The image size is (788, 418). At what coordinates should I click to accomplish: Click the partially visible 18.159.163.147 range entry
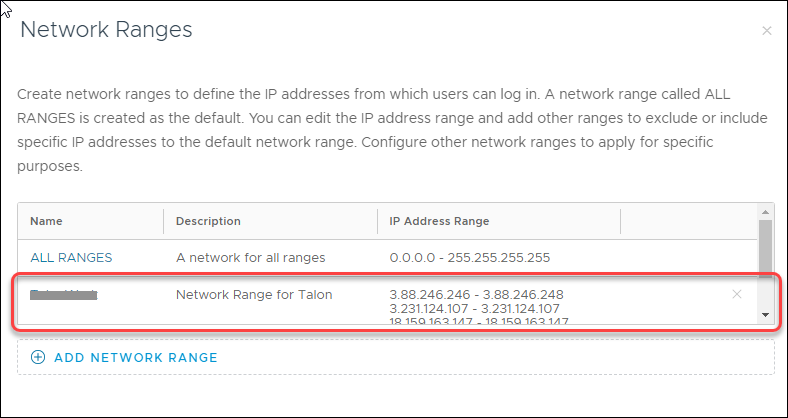(x=476, y=321)
